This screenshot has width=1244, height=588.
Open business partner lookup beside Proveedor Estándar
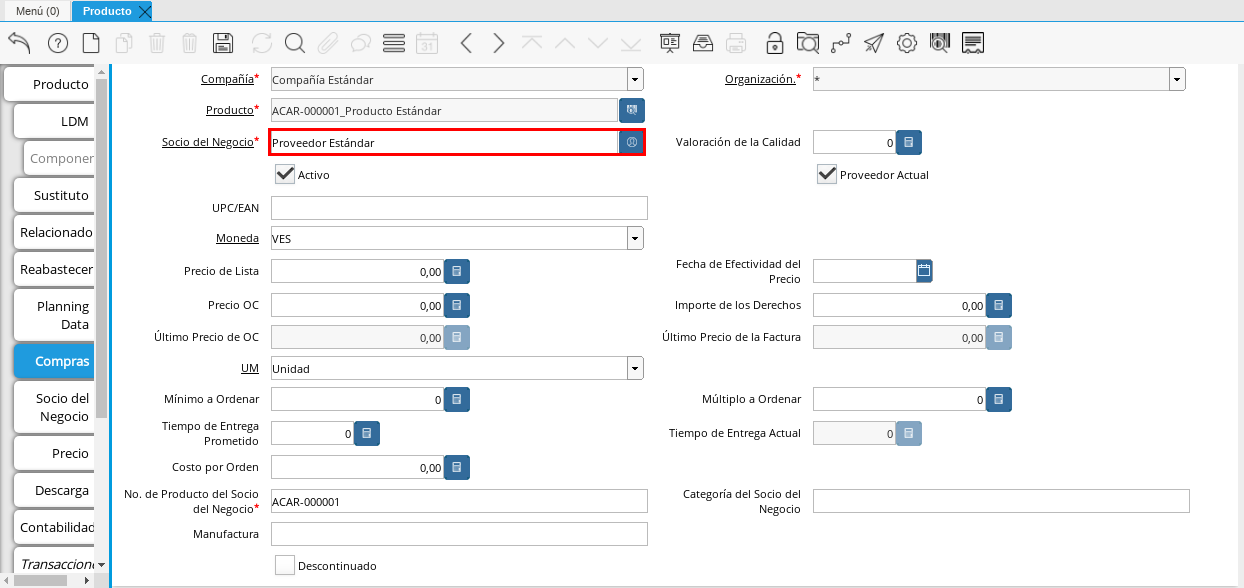[632, 143]
